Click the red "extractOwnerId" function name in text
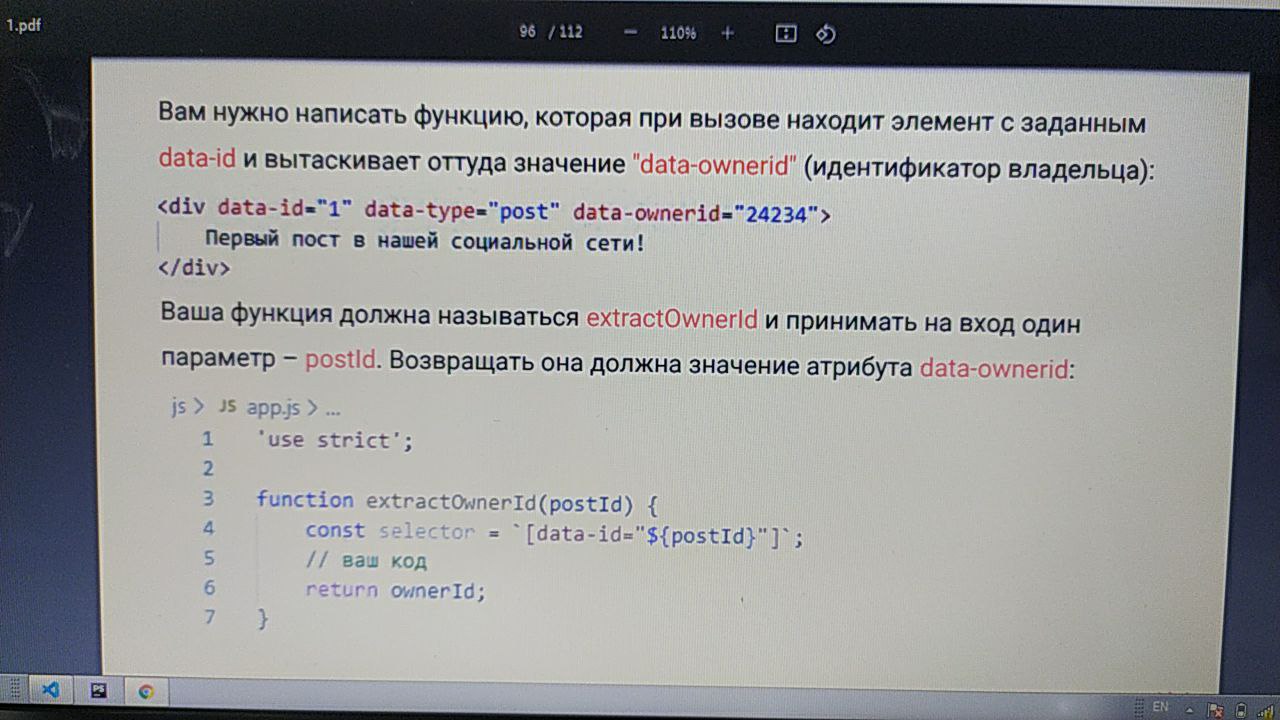 point(672,319)
